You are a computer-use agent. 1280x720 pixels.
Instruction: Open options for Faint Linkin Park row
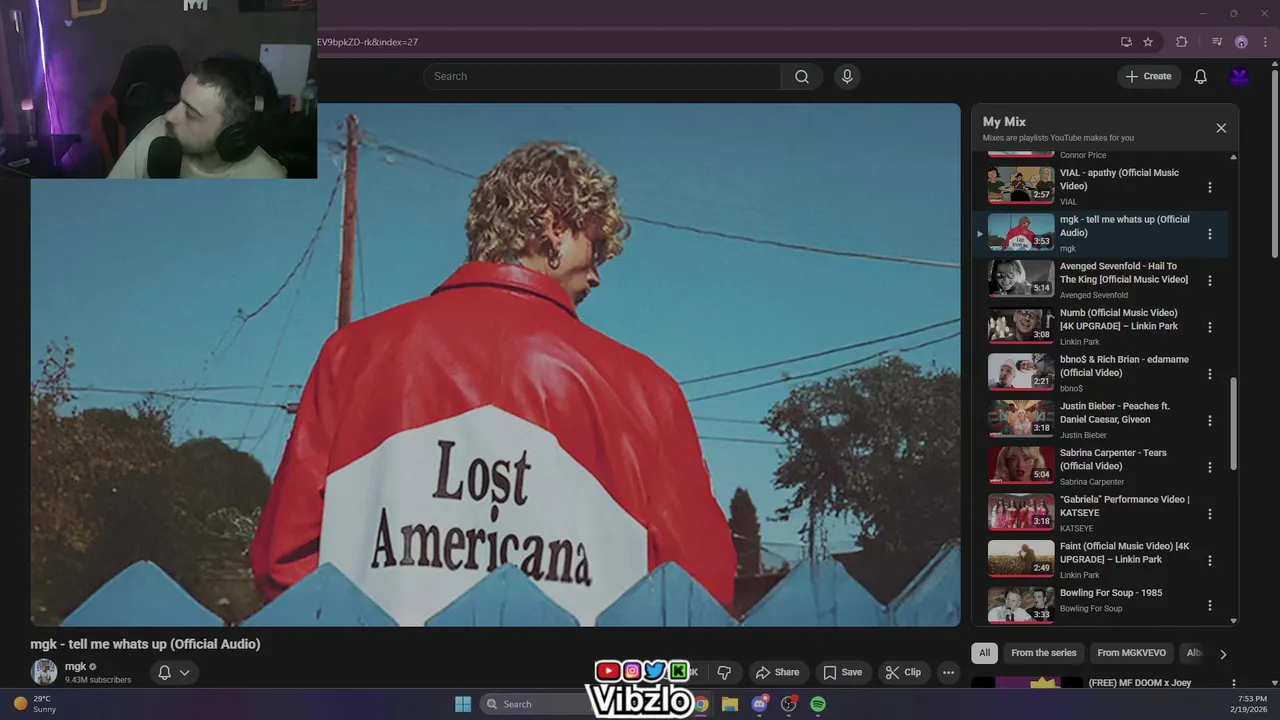click(1209, 561)
